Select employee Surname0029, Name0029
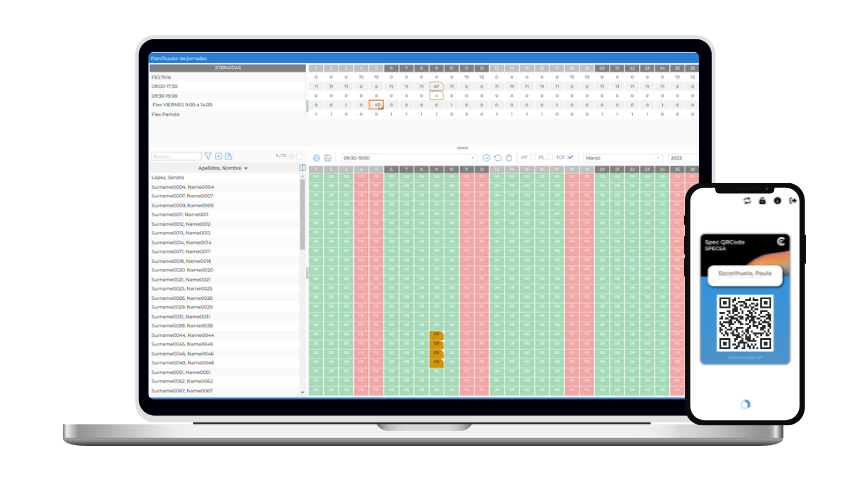 [224, 307]
